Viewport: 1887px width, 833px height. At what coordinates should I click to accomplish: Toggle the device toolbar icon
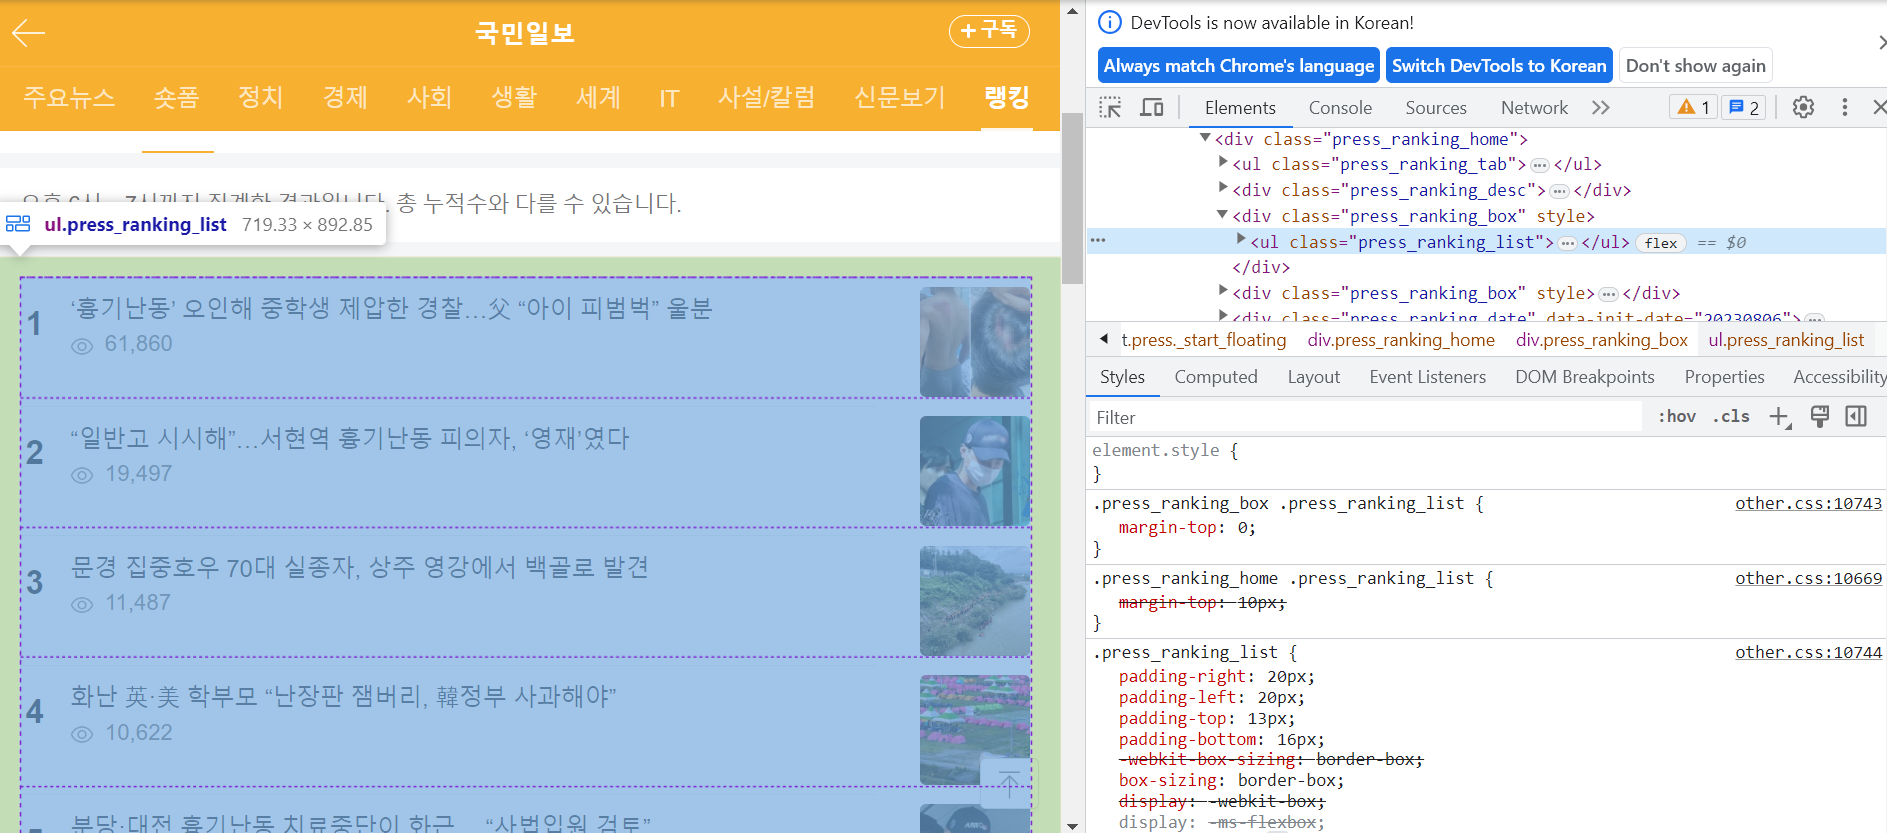pos(1152,107)
